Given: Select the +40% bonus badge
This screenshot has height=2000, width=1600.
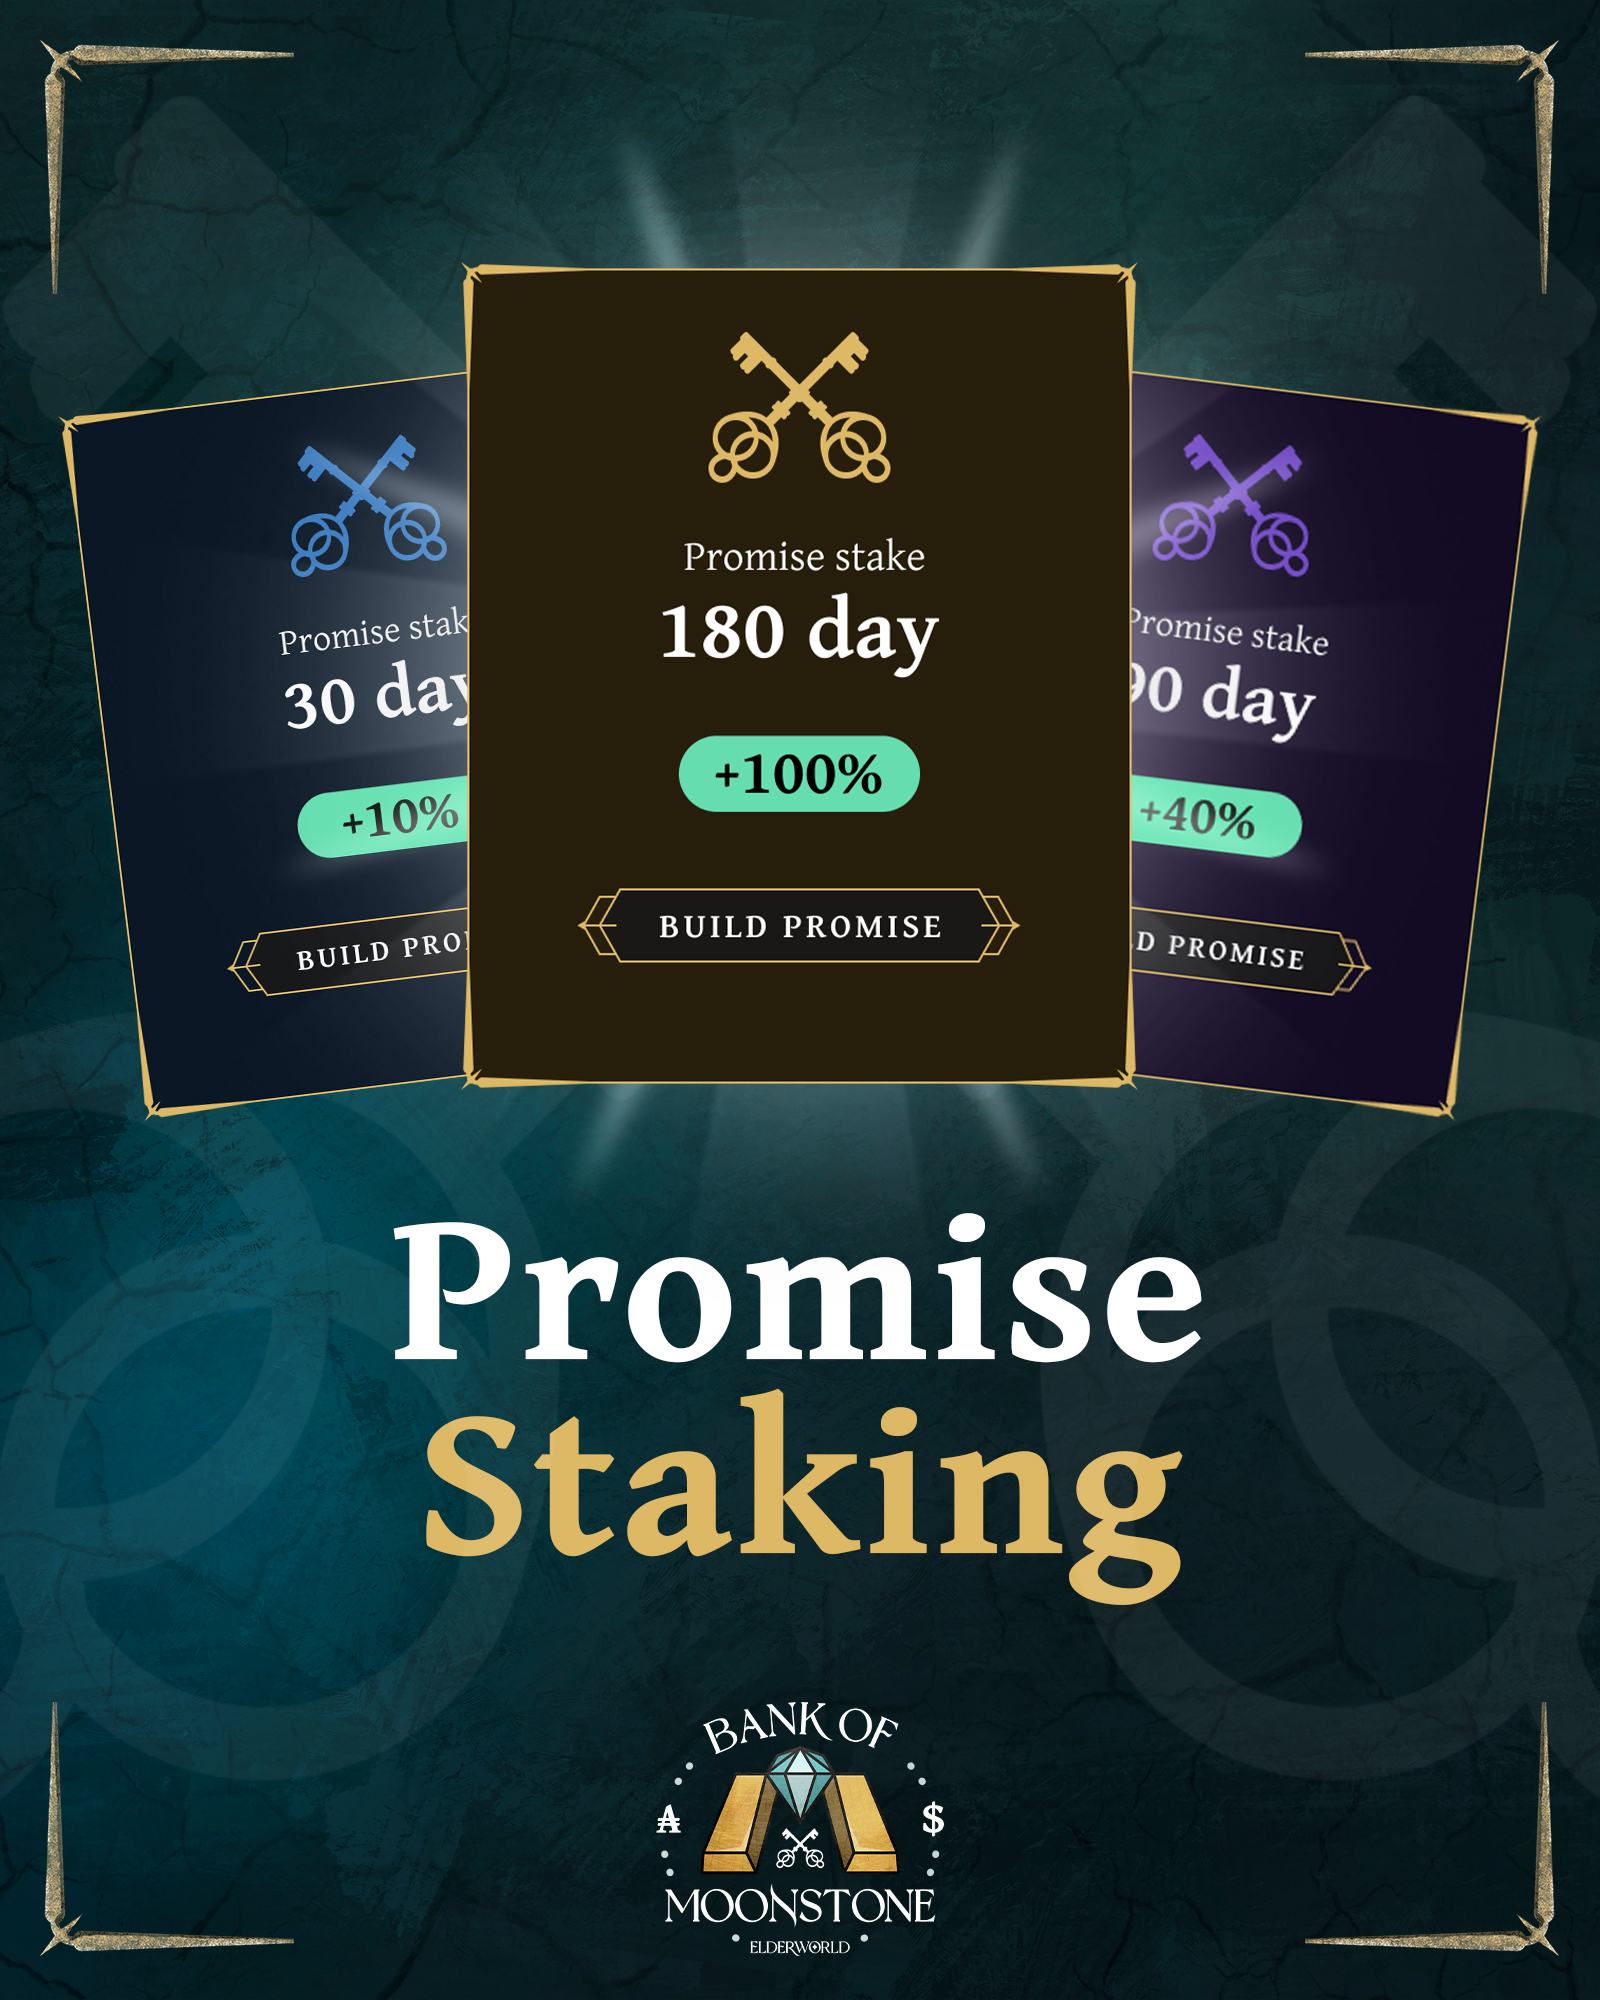Looking at the screenshot, I should pos(1217,817).
